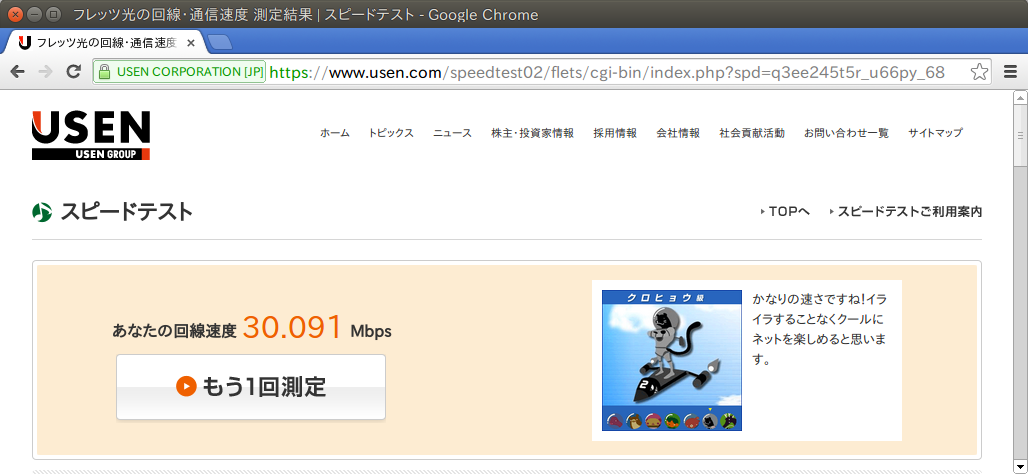Click the orange play icon in もう1回測定
Viewport: 1028px width, 474px height.
(x=186, y=386)
